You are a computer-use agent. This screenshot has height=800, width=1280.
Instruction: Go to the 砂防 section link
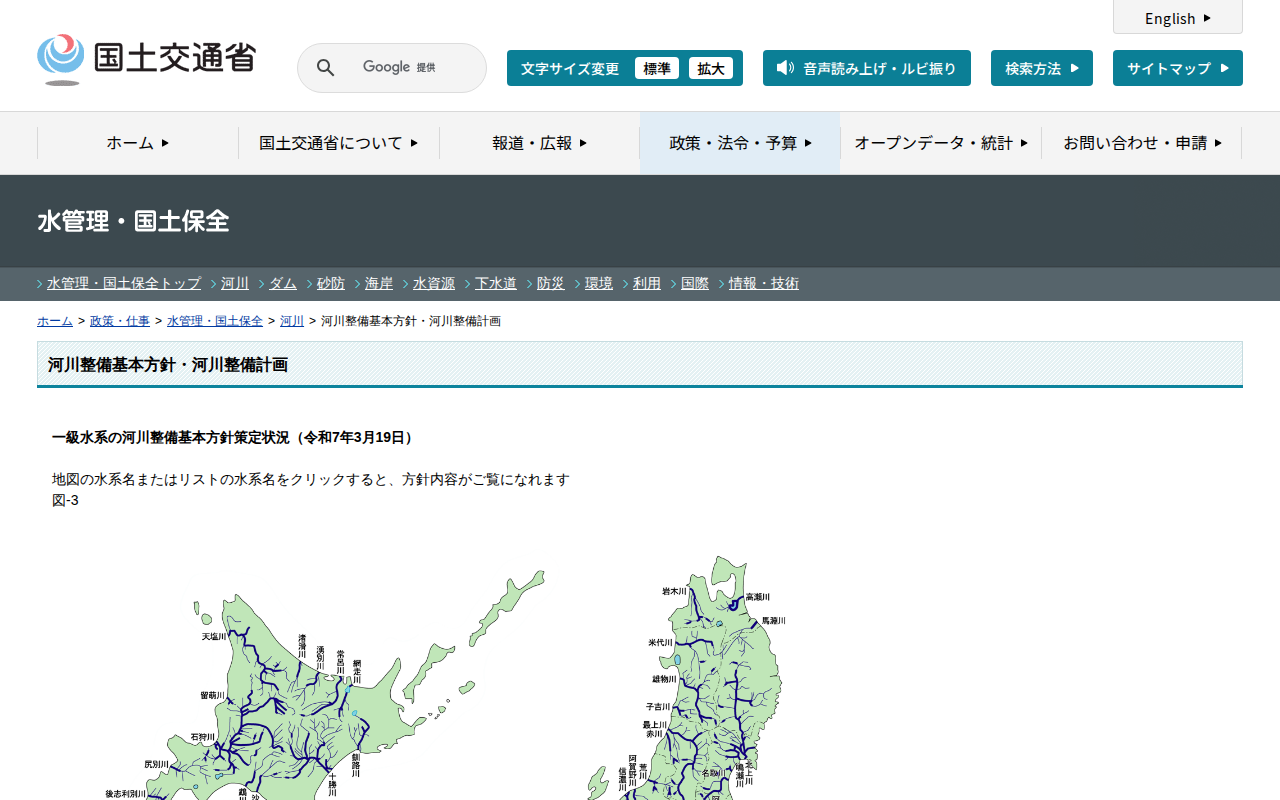(331, 283)
